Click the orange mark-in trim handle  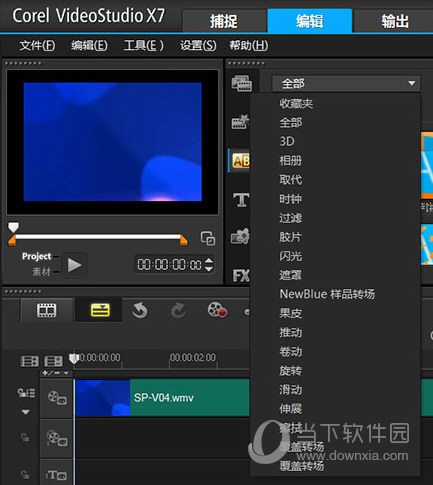[12, 240]
